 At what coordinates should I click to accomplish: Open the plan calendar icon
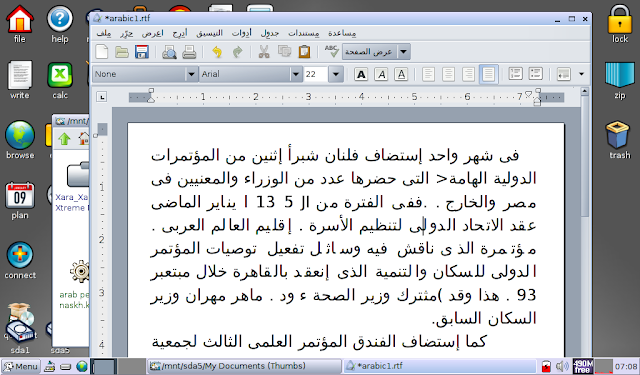tap(20, 200)
